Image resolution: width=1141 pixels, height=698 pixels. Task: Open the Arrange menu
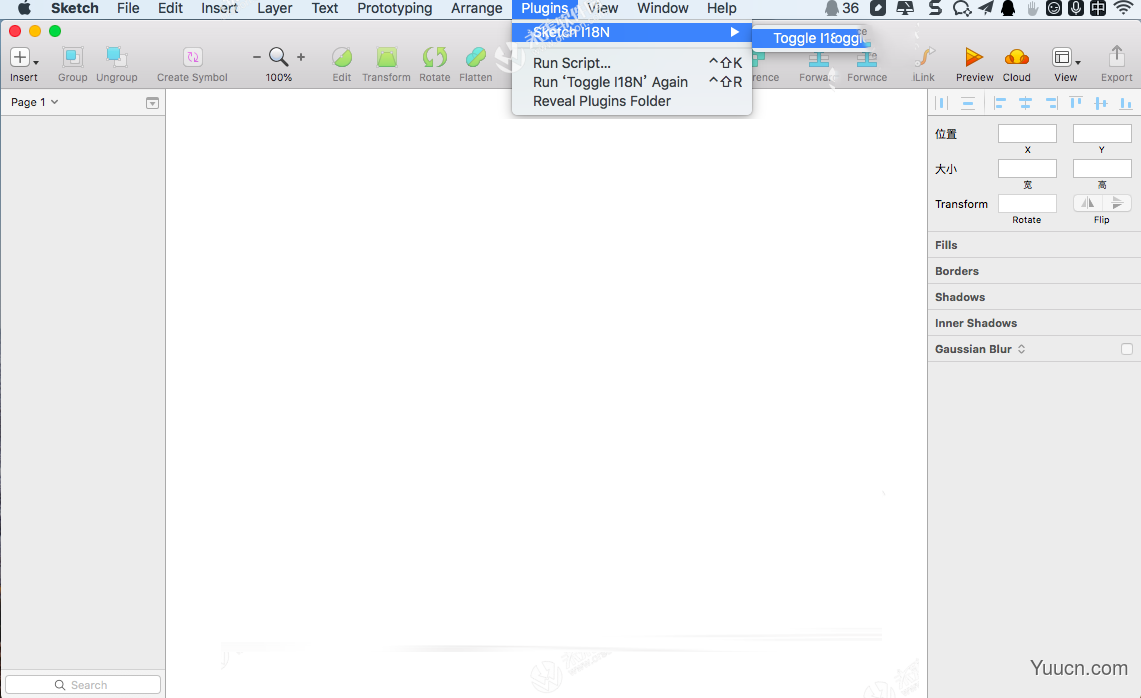477,9
